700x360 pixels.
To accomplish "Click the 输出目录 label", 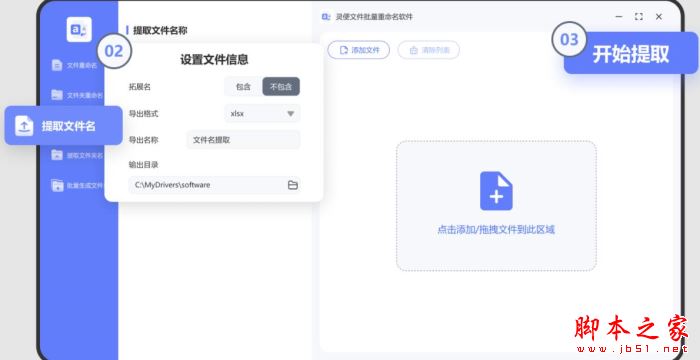I will click(x=143, y=164).
